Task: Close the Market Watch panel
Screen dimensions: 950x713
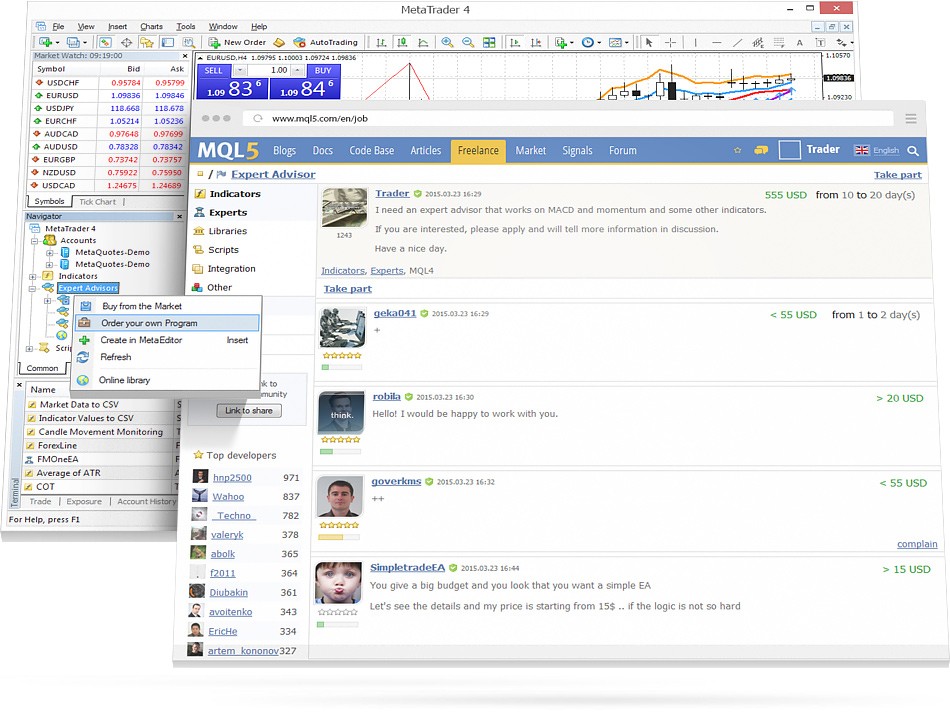Action: point(186,56)
